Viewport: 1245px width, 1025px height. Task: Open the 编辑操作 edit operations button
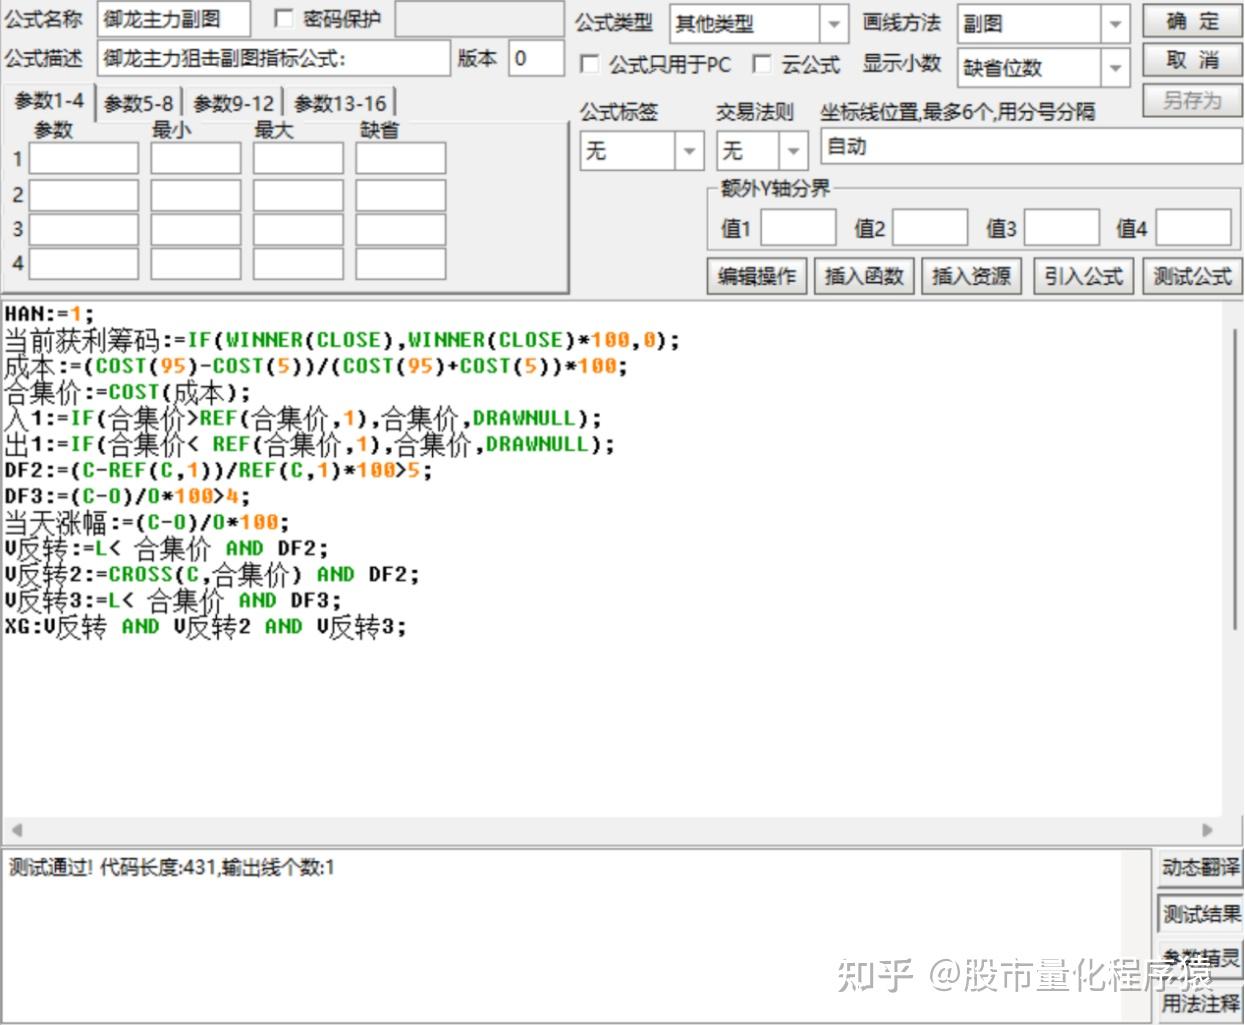pyautogui.click(x=757, y=276)
